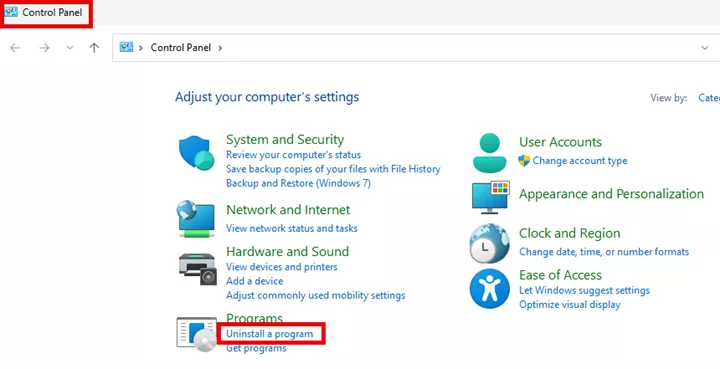Open Adjust commonly used mobility settings
Viewport: 720px width, 369px height.
coord(315,295)
